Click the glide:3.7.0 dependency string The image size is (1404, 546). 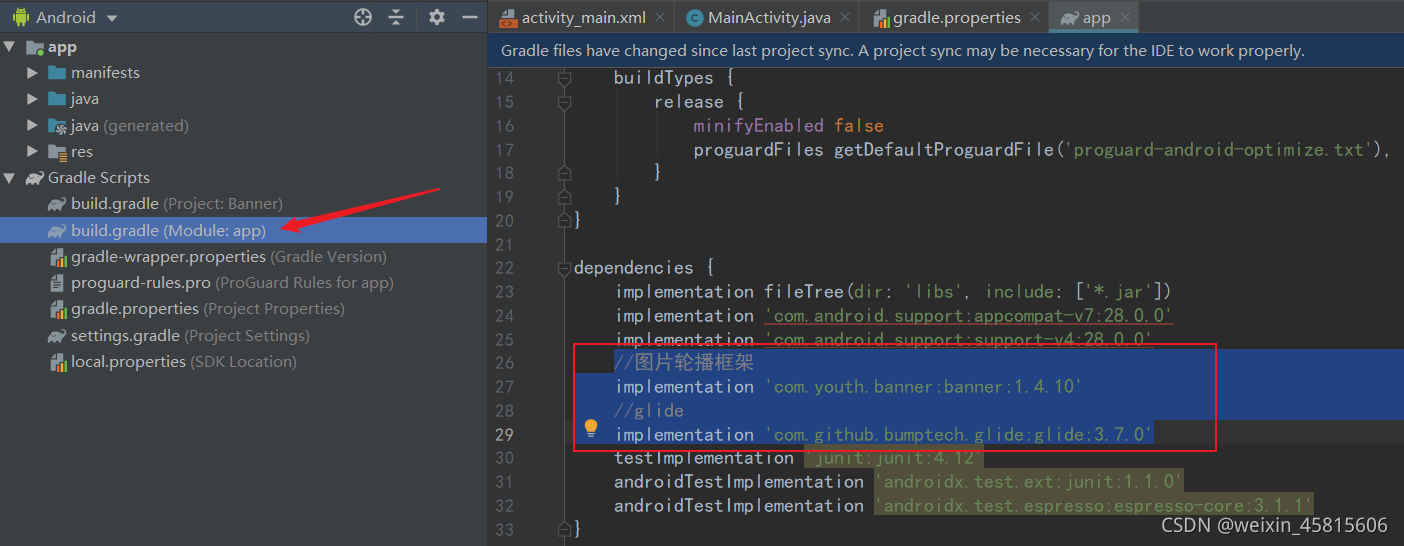coord(959,434)
